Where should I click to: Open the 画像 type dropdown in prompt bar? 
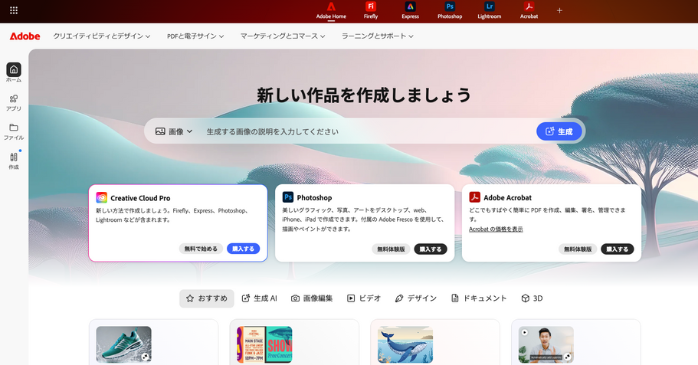pyautogui.click(x=174, y=131)
